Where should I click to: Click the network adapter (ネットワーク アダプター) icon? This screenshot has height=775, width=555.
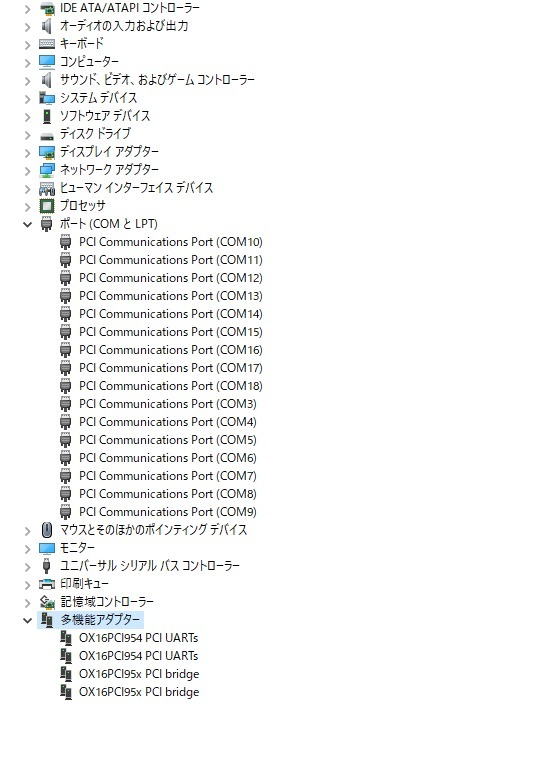(x=47, y=170)
